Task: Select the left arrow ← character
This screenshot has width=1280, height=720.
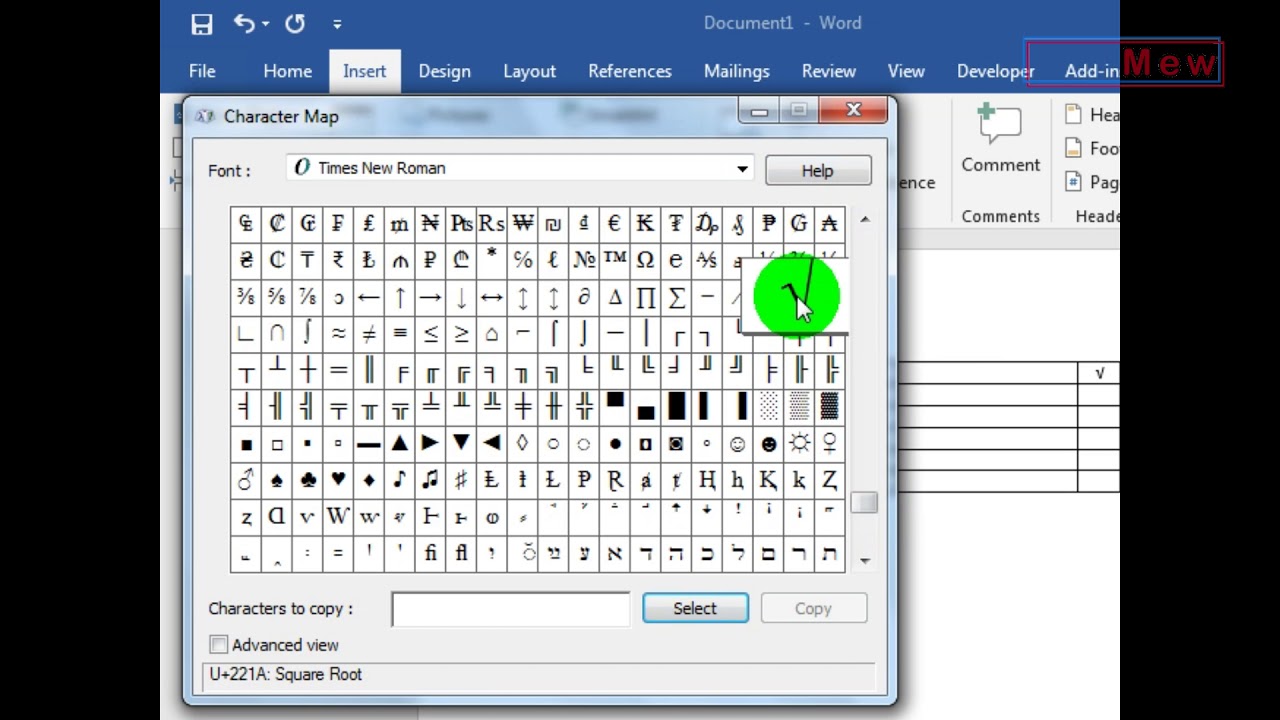Action: pyautogui.click(x=369, y=297)
